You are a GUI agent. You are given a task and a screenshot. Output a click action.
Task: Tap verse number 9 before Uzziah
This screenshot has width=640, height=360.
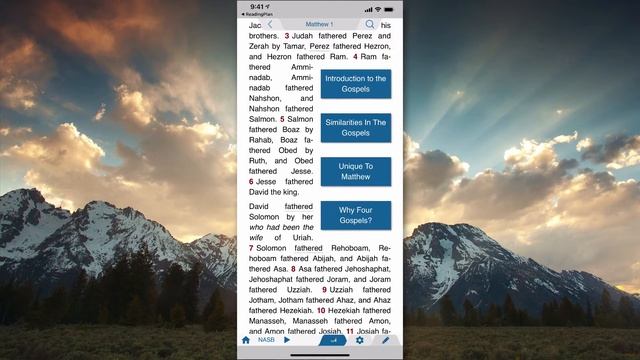tap(324, 290)
